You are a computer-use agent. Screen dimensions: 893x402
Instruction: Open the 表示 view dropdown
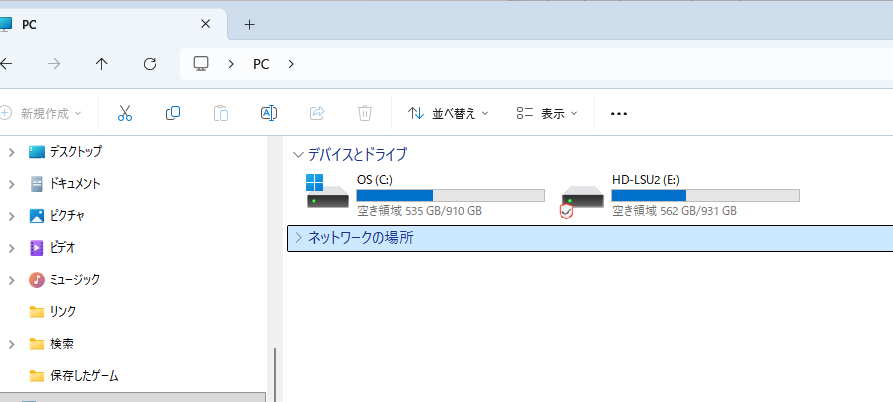coord(547,113)
